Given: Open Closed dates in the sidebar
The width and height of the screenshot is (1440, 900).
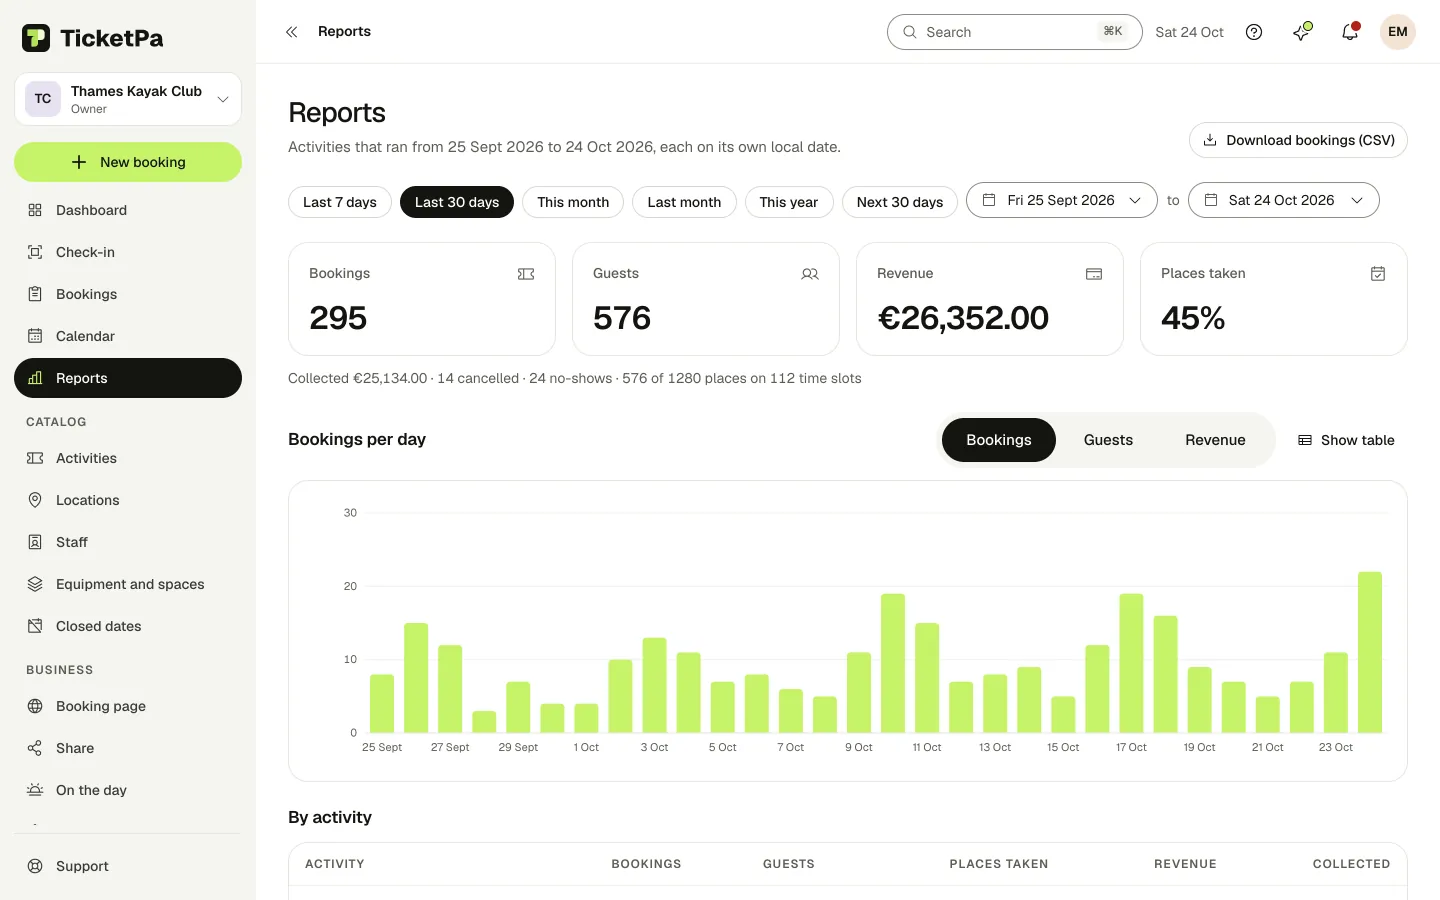Looking at the screenshot, I should (128, 626).
